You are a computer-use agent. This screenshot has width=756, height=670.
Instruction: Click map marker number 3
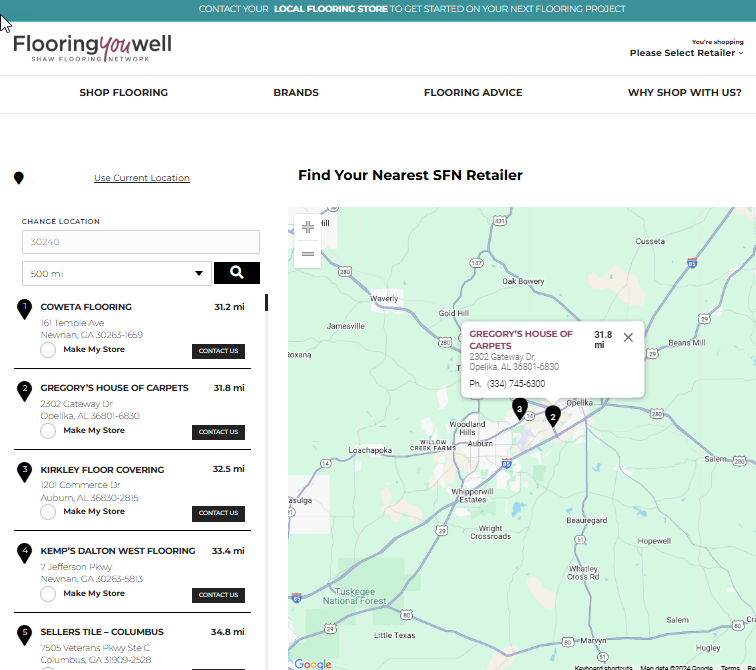520,409
